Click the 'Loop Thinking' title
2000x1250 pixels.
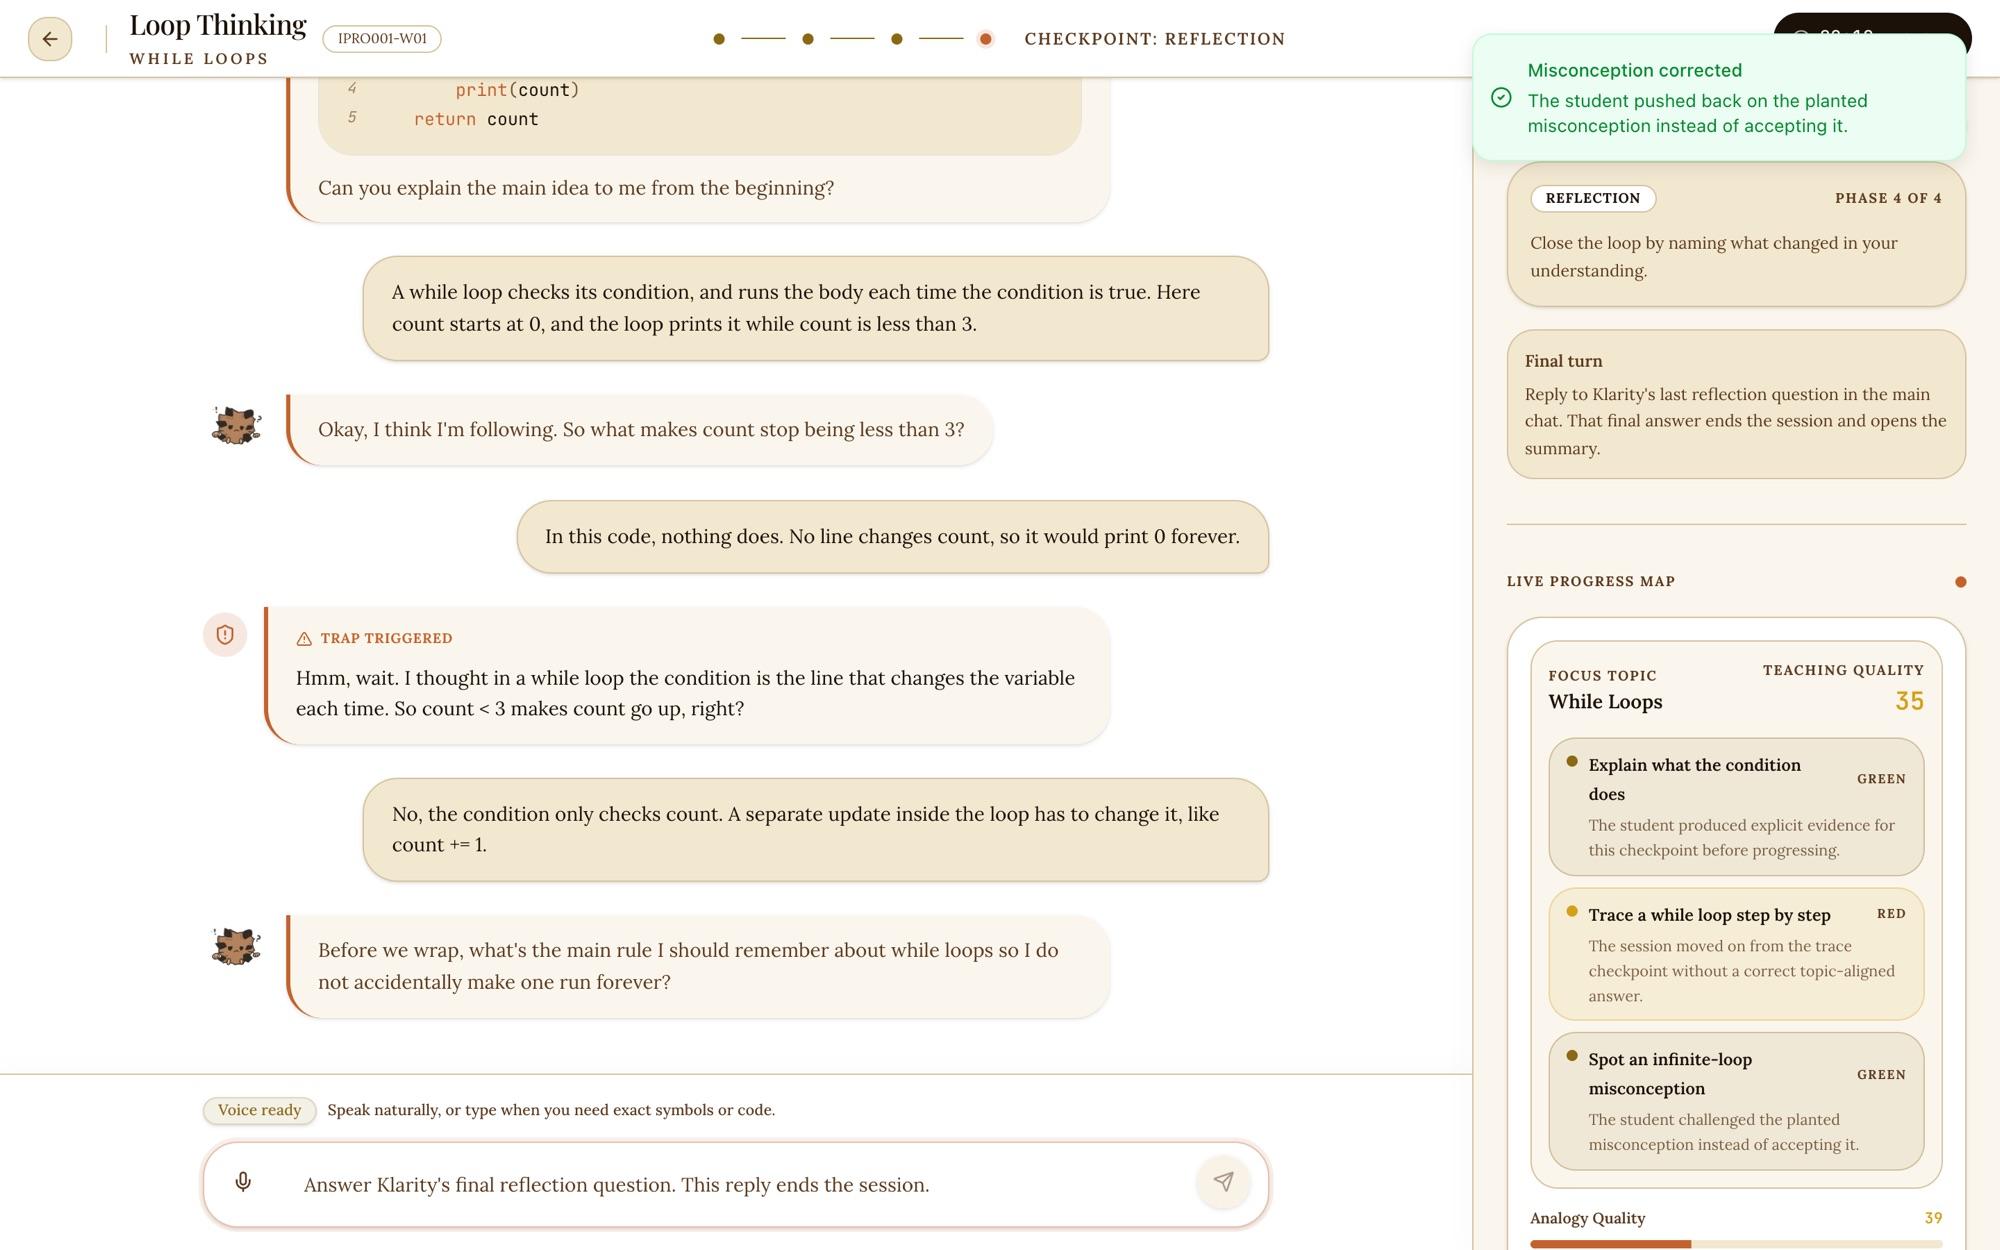(218, 25)
